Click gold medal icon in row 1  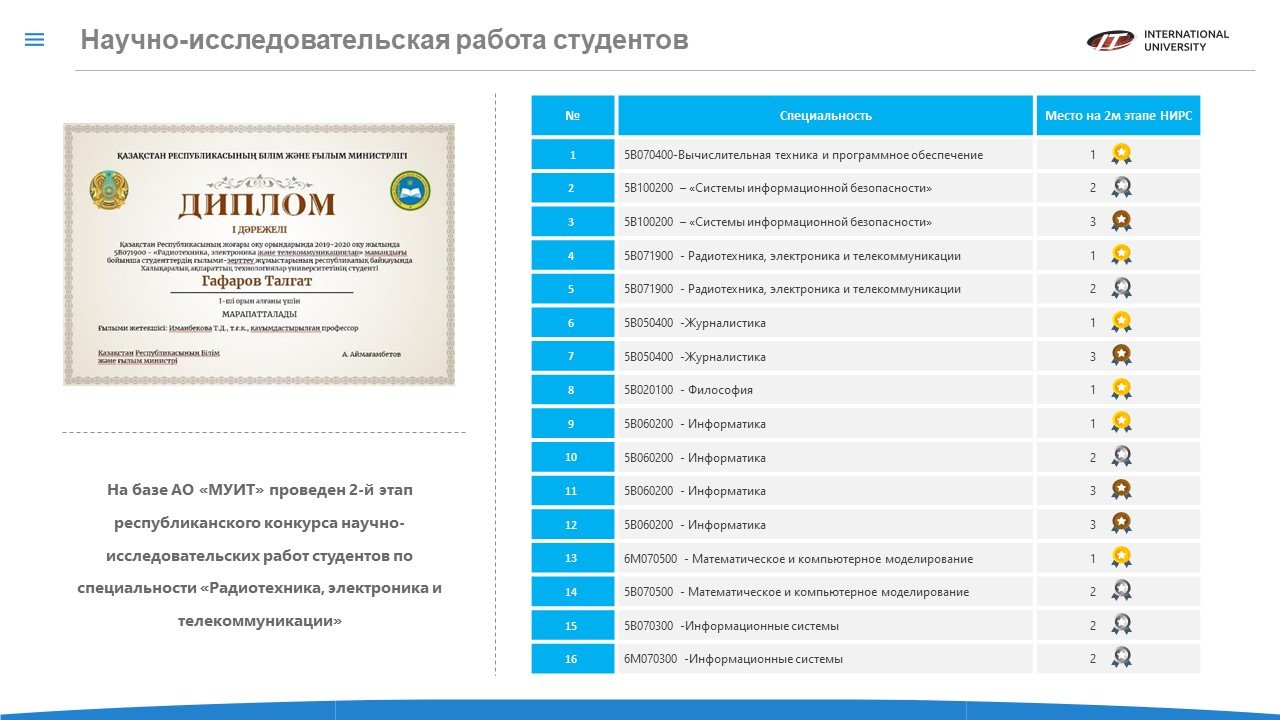pyautogui.click(x=1122, y=155)
